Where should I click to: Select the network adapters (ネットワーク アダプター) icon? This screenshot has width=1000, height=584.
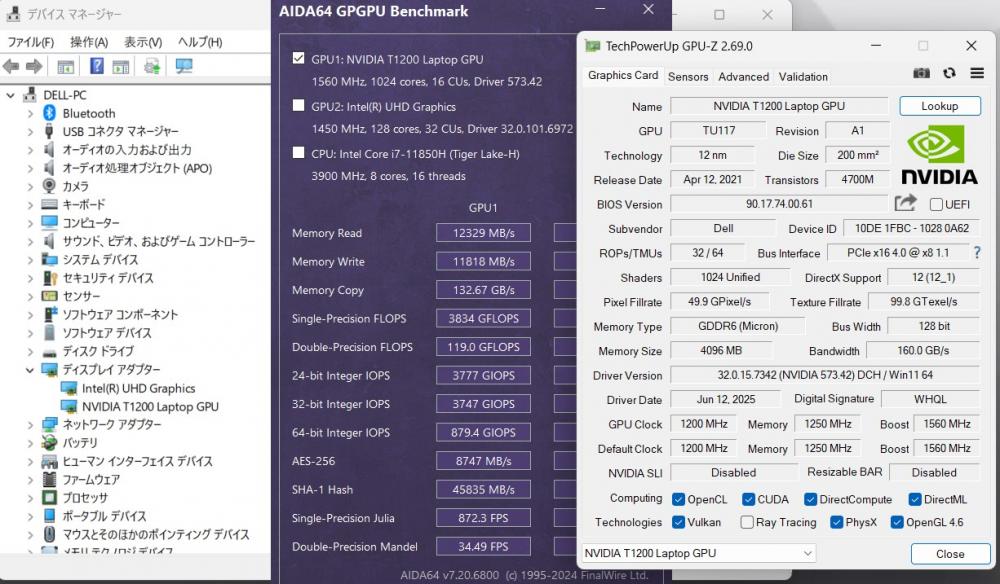click(x=49, y=425)
